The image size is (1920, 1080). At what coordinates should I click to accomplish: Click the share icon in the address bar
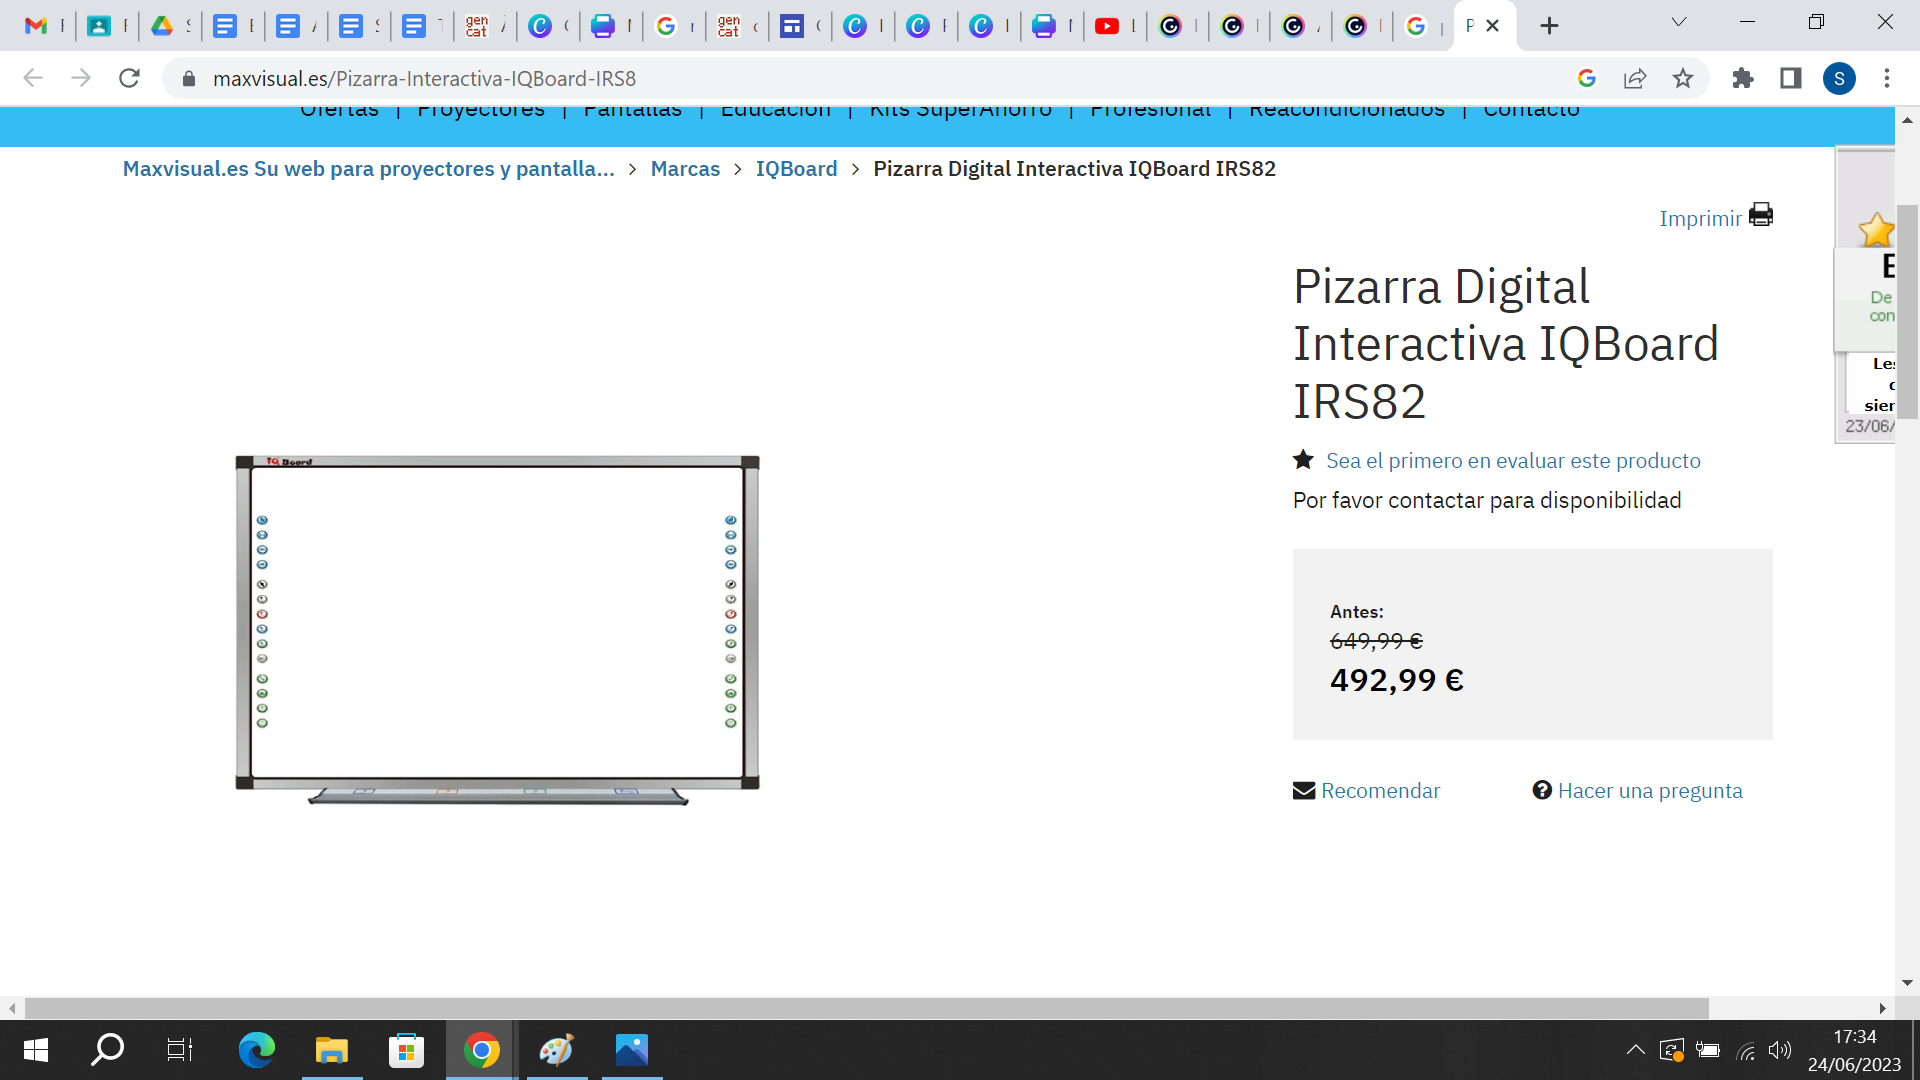click(1635, 77)
